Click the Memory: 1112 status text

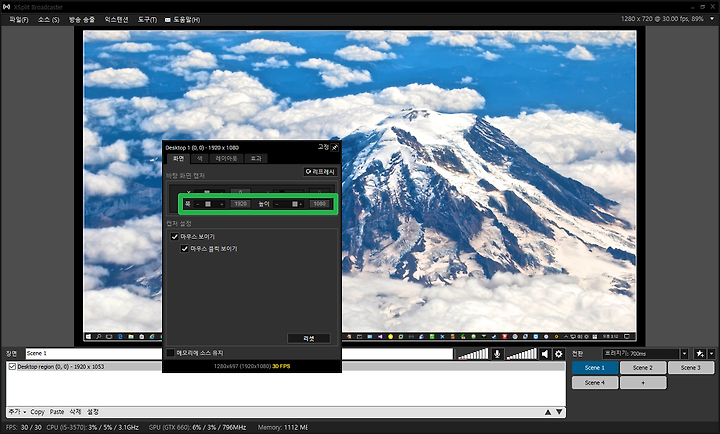tap(282, 427)
